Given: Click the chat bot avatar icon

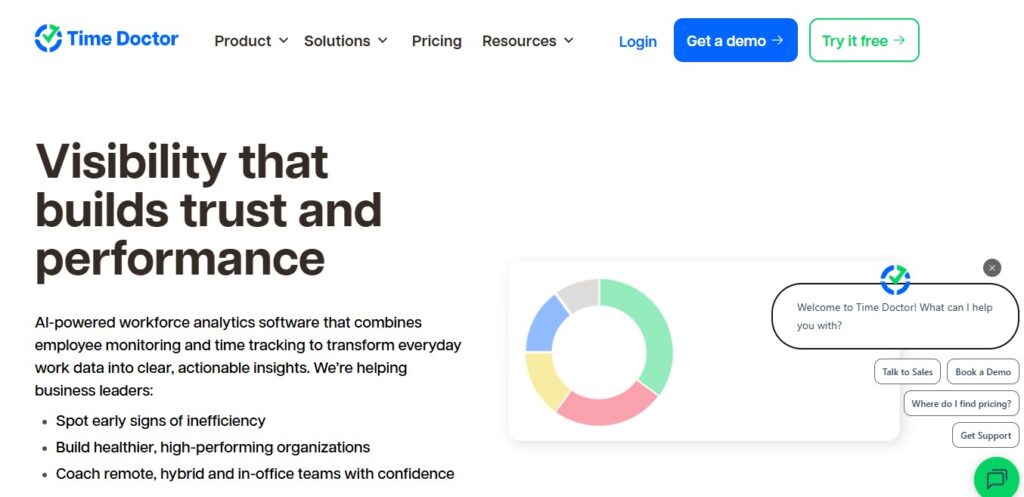Looking at the screenshot, I should pos(895,280).
